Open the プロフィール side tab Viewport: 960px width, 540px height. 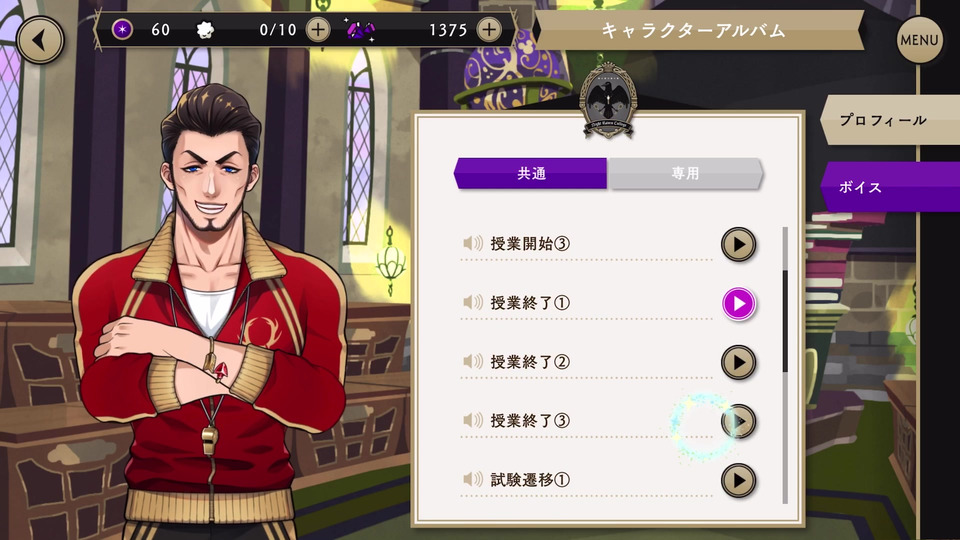(890, 120)
